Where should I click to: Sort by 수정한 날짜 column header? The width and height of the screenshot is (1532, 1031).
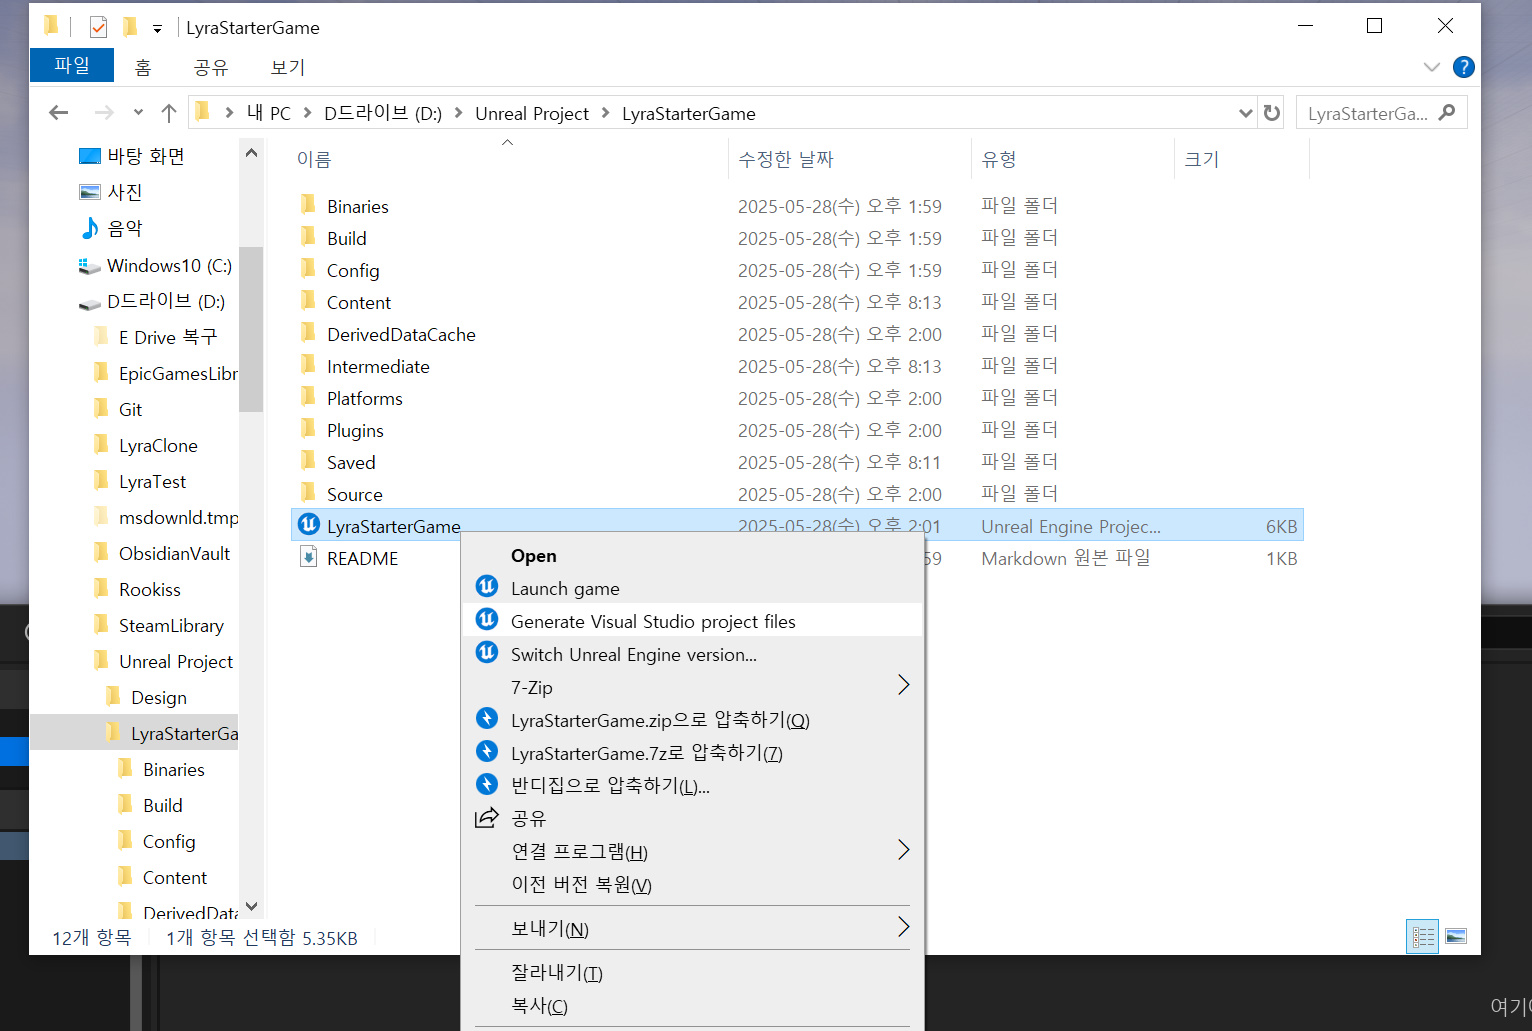click(x=850, y=159)
